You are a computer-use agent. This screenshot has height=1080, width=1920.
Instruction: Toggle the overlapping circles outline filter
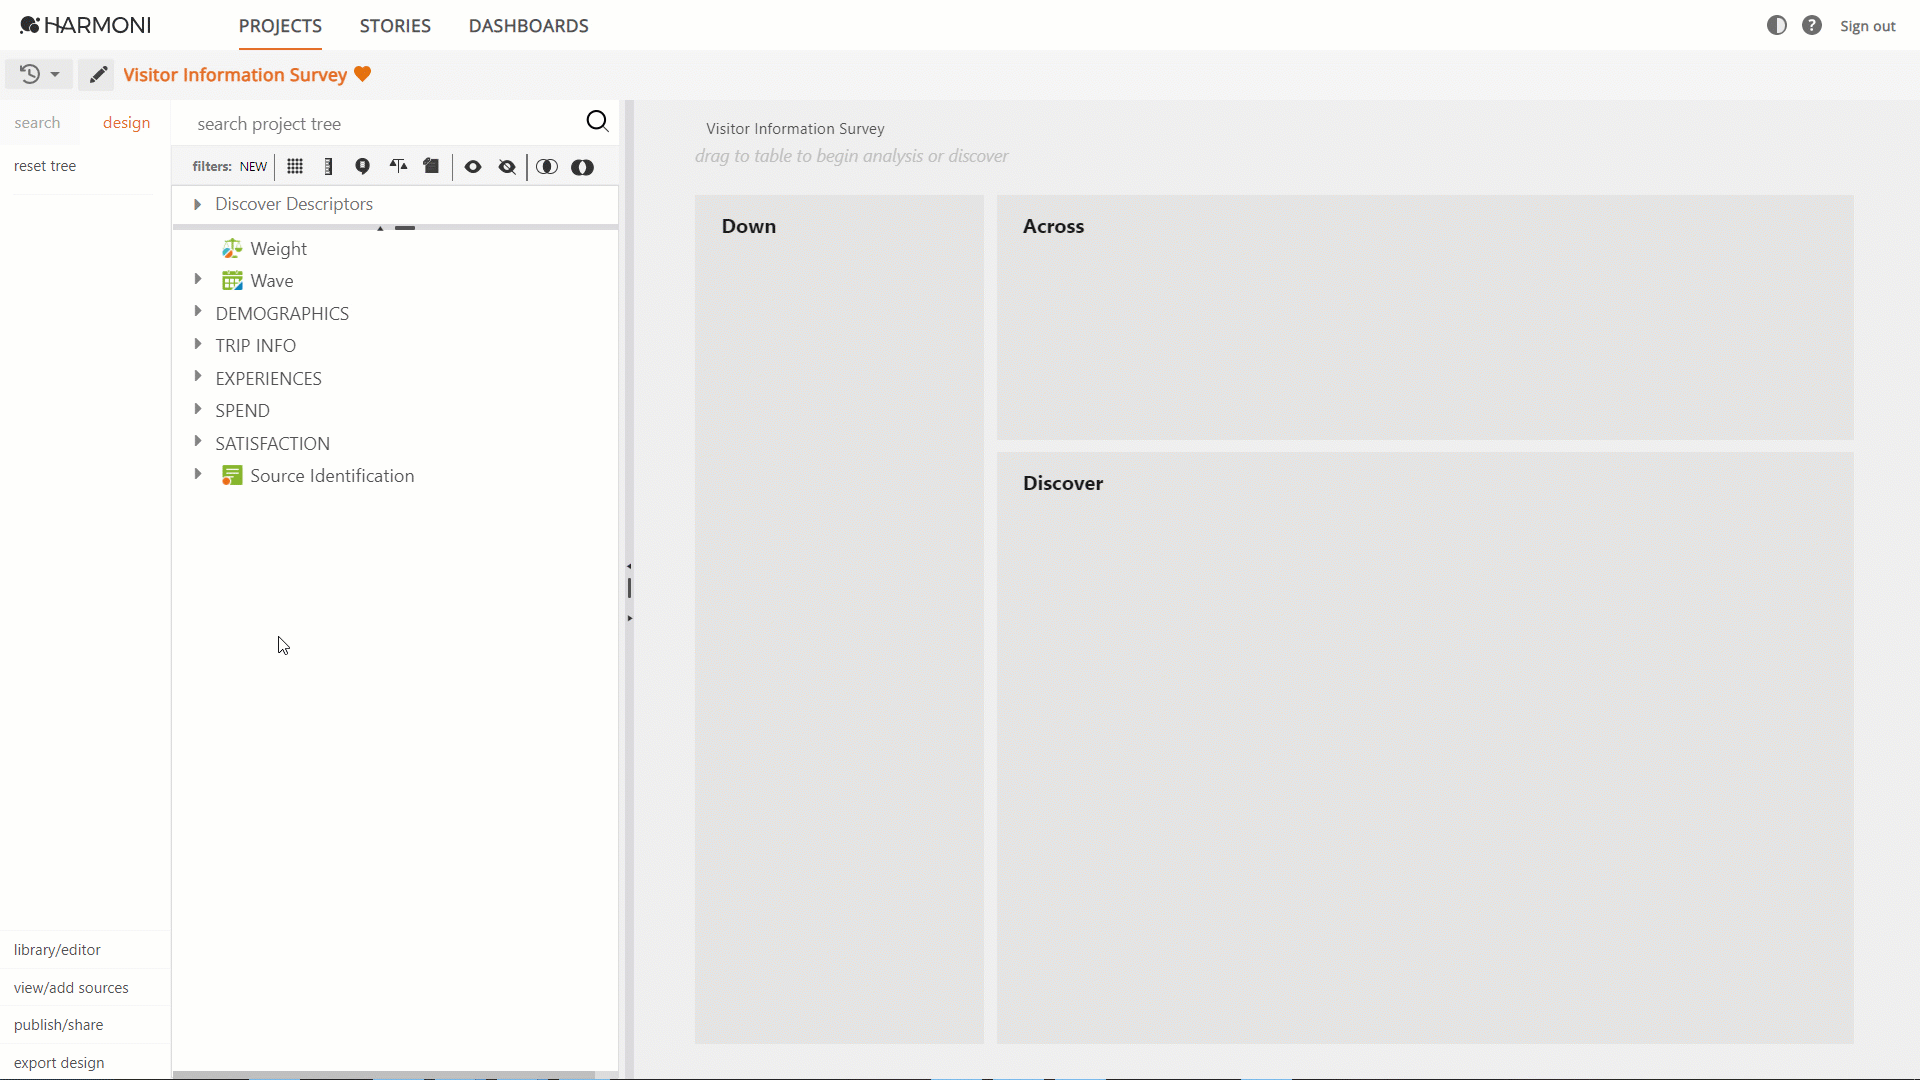(x=547, y=167)
